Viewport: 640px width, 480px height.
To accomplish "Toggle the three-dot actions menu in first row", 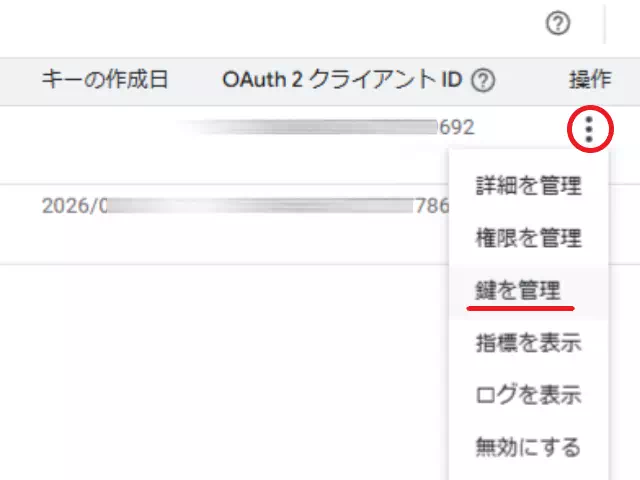I will click(589, 128).
